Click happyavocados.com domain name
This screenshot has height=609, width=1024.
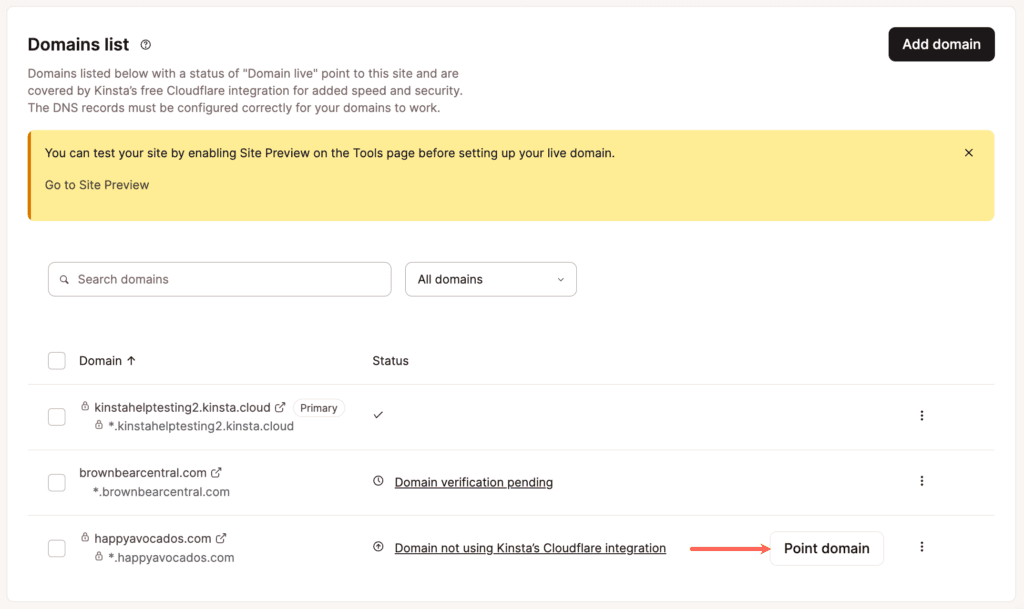pos(153,539)
